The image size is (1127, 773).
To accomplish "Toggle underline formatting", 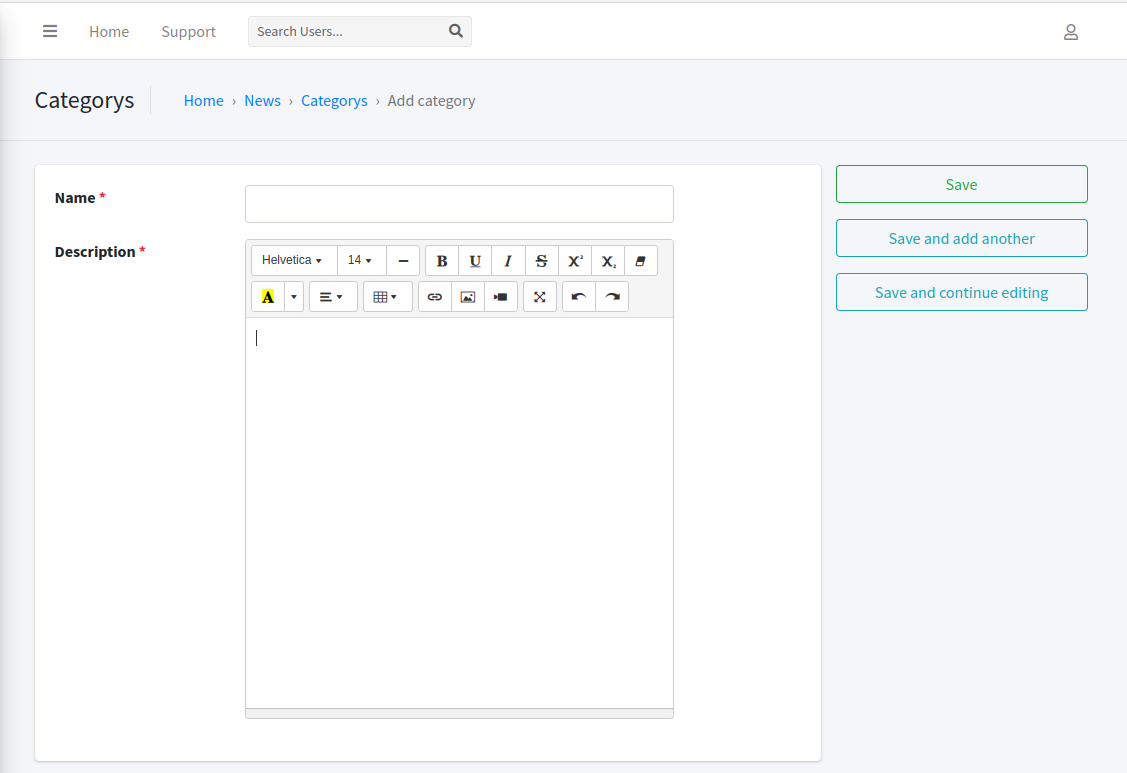I will tap(475, 261).
